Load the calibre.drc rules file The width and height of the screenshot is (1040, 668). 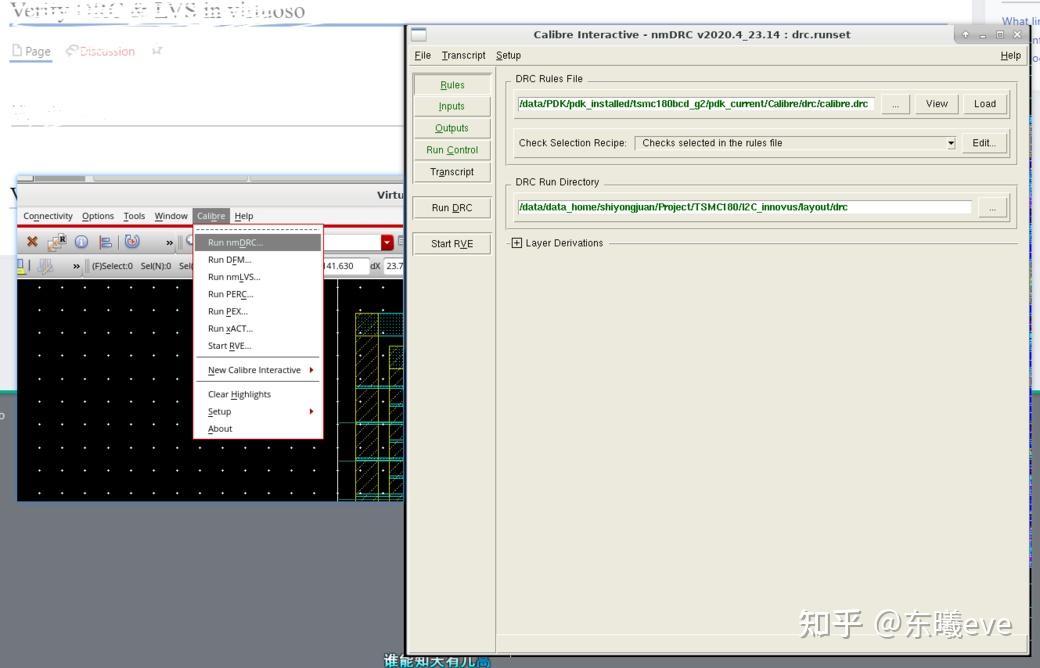click(x=984, y=103)
